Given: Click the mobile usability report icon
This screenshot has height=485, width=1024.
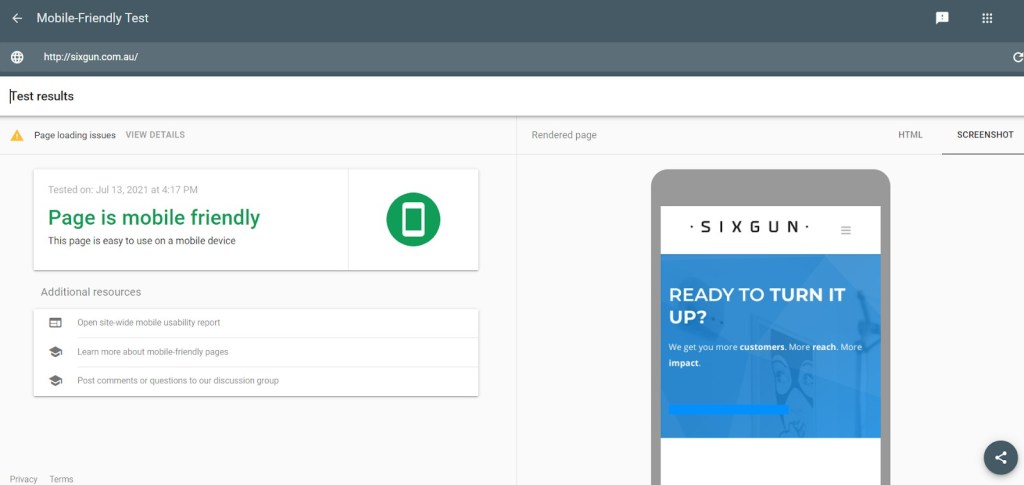Looking at the screenshot, I should 56,323.
